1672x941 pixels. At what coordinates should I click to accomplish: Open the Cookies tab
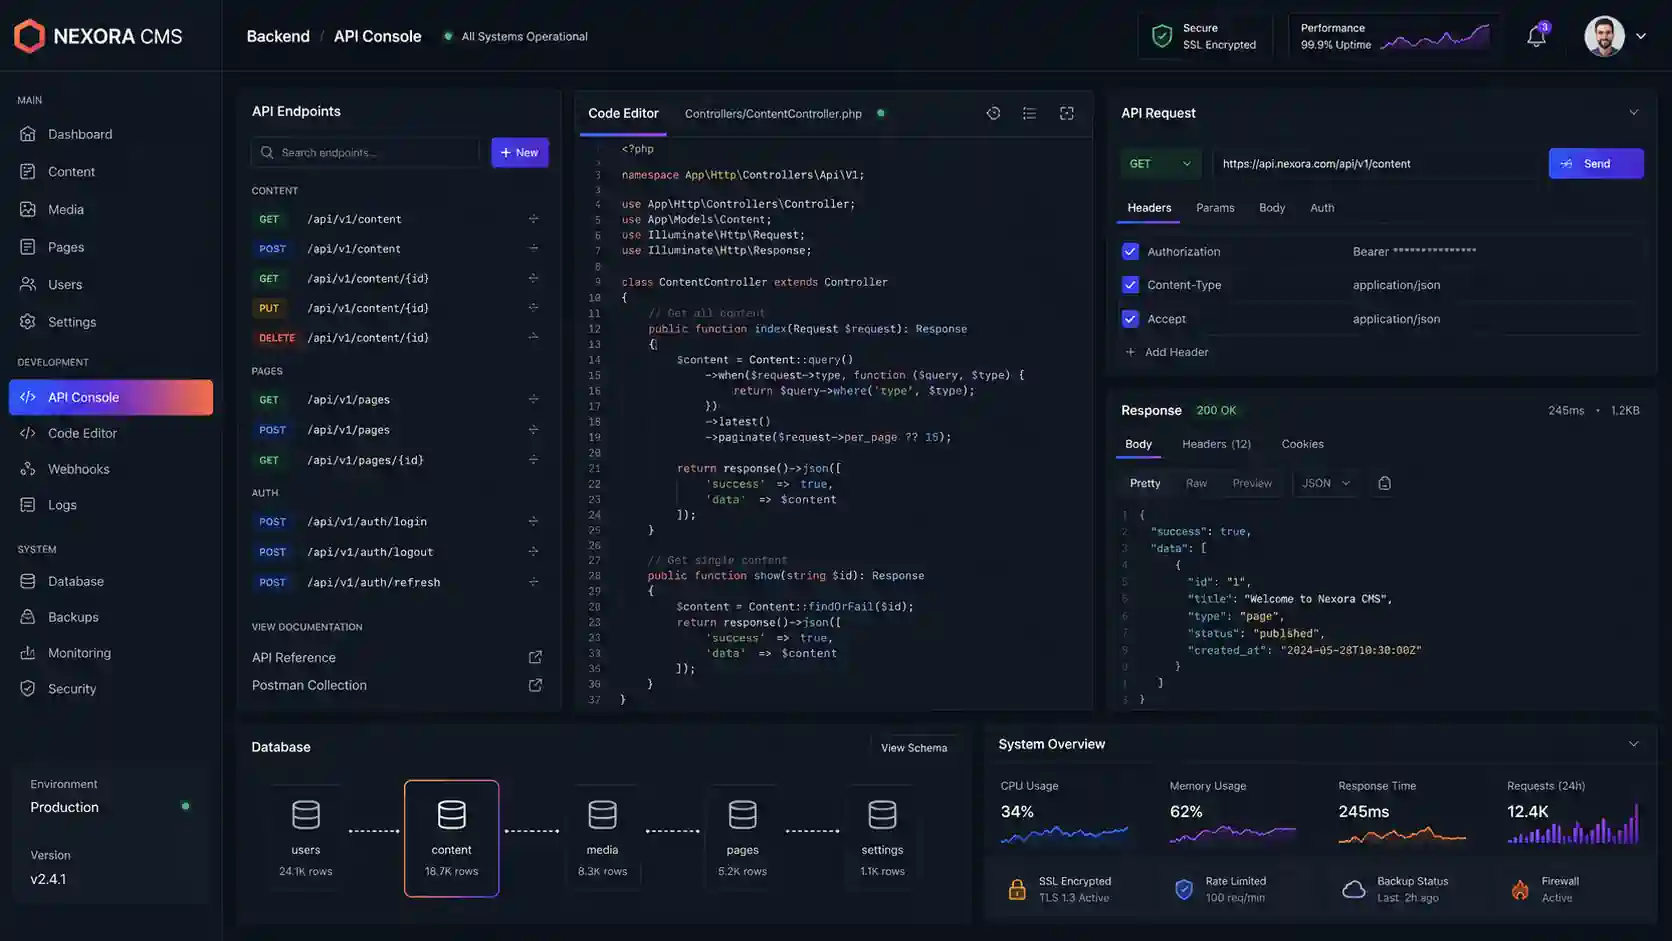pyautogui.click(x=1302, y=444)
